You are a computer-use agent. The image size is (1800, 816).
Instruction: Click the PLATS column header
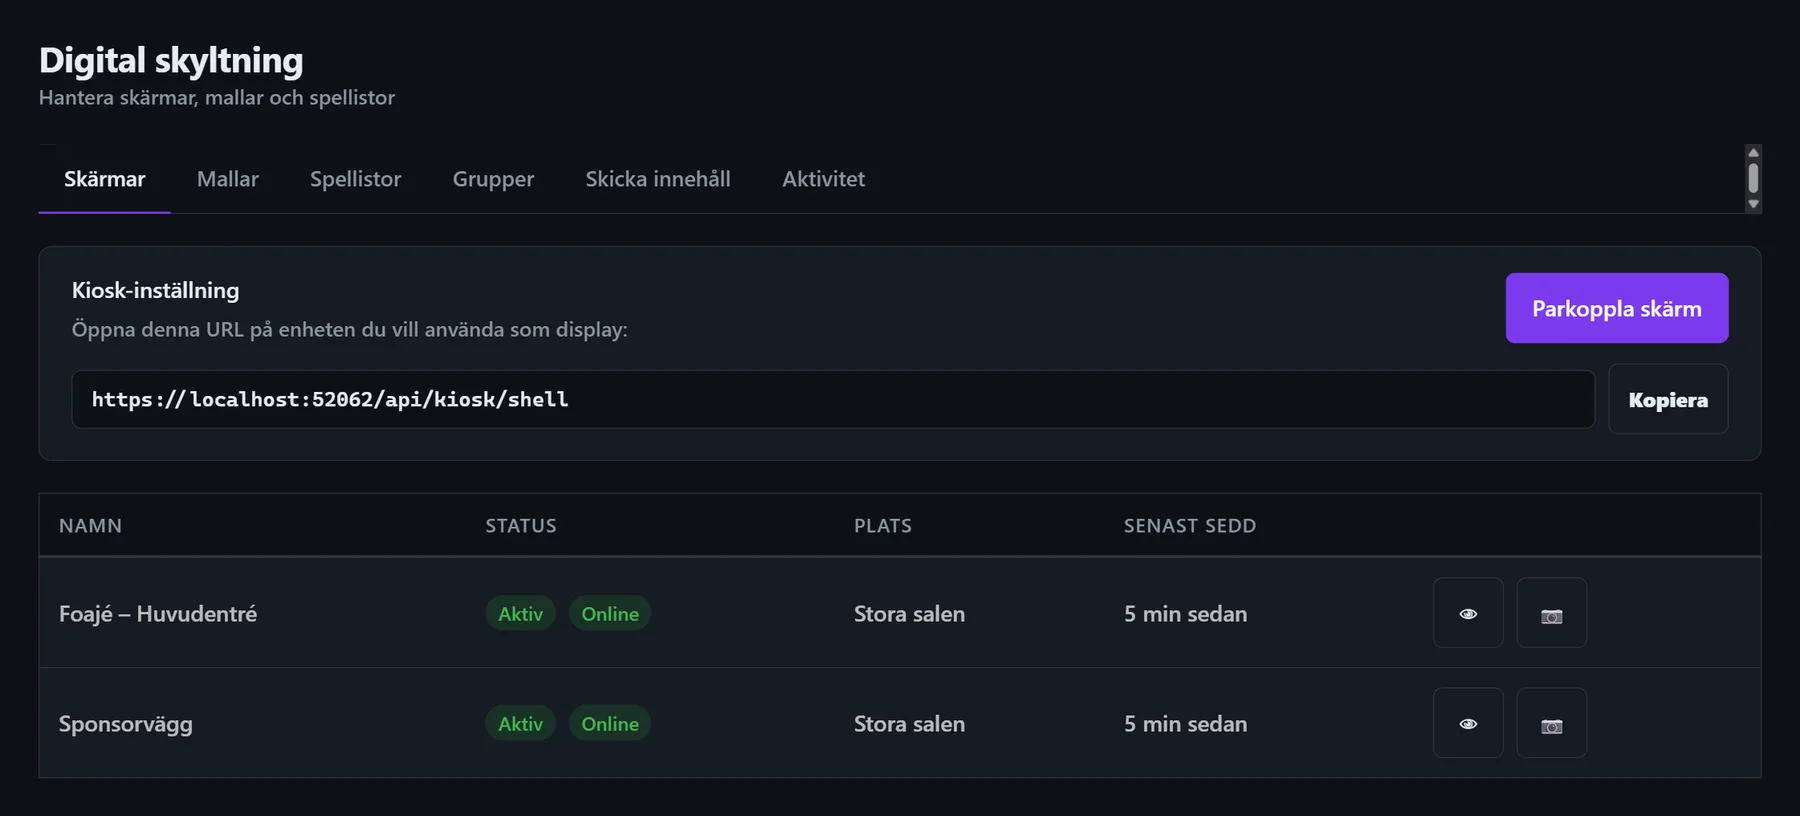pyautogui.click(x=883, y=526)
